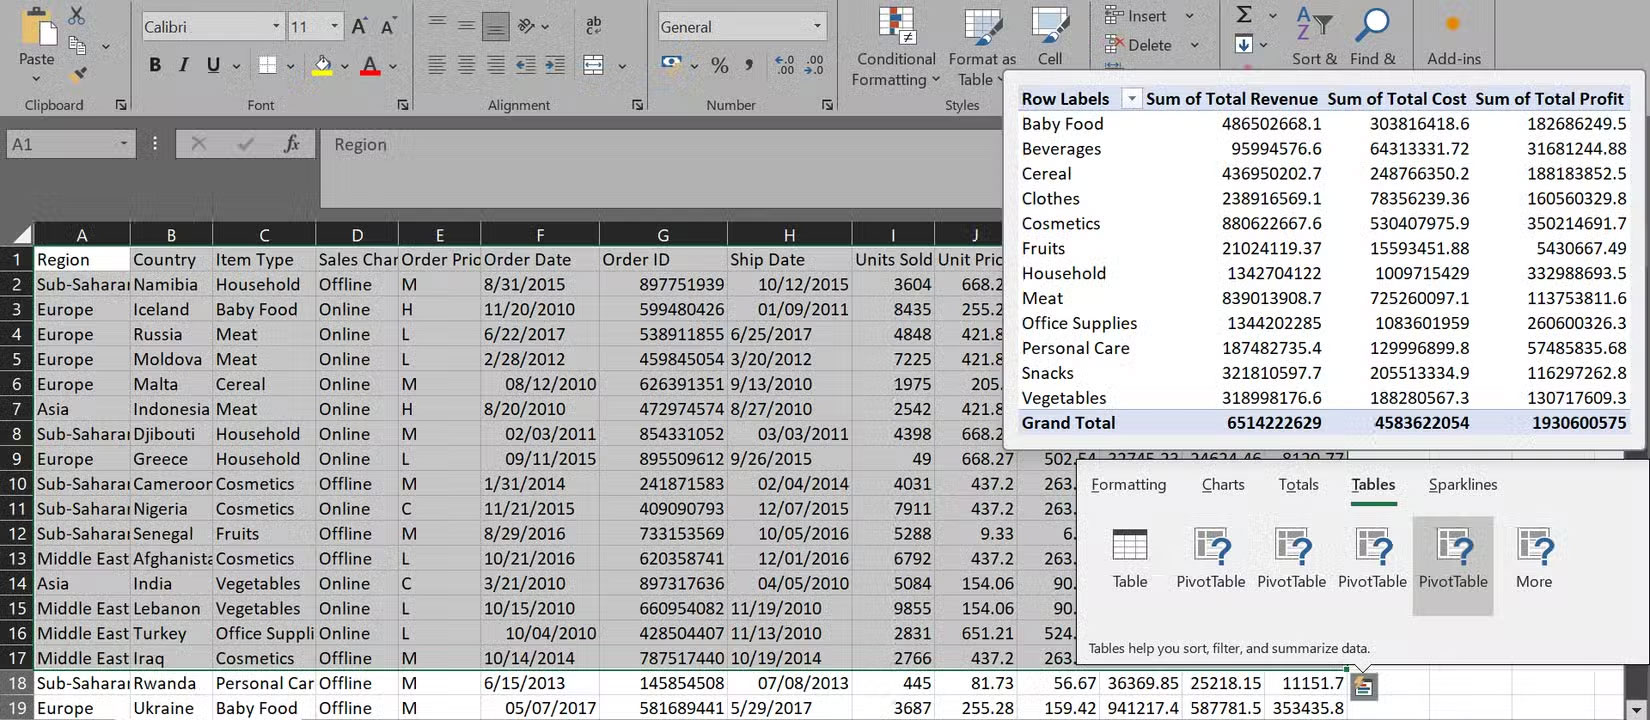This screenshot has width=1650, height=720.
Task: Select the Format Painter brush
Action: pos(78,74)
